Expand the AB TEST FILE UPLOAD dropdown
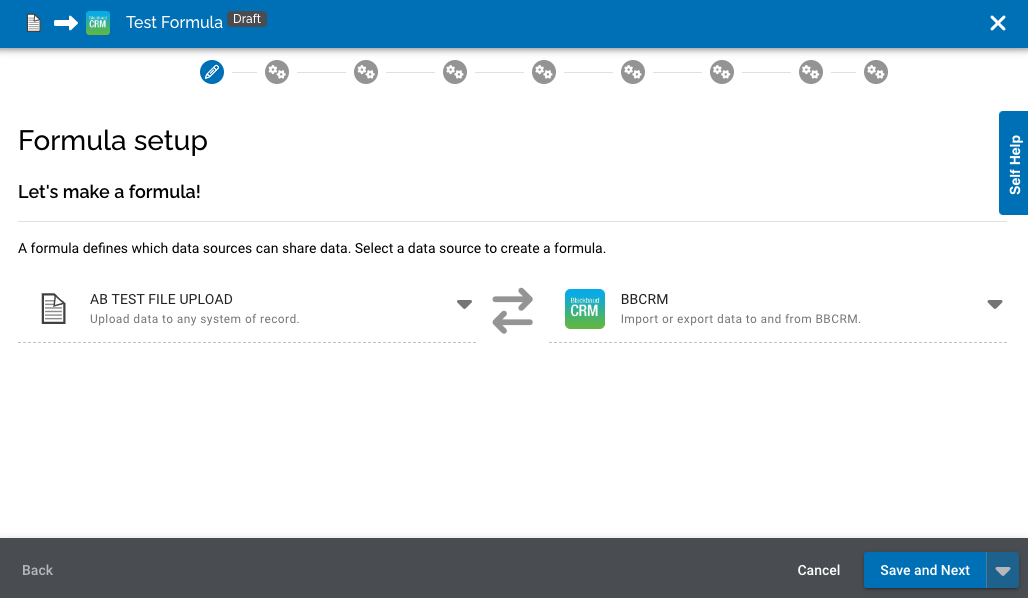This screenshot has width=1028, height=598. click(464, 304)
